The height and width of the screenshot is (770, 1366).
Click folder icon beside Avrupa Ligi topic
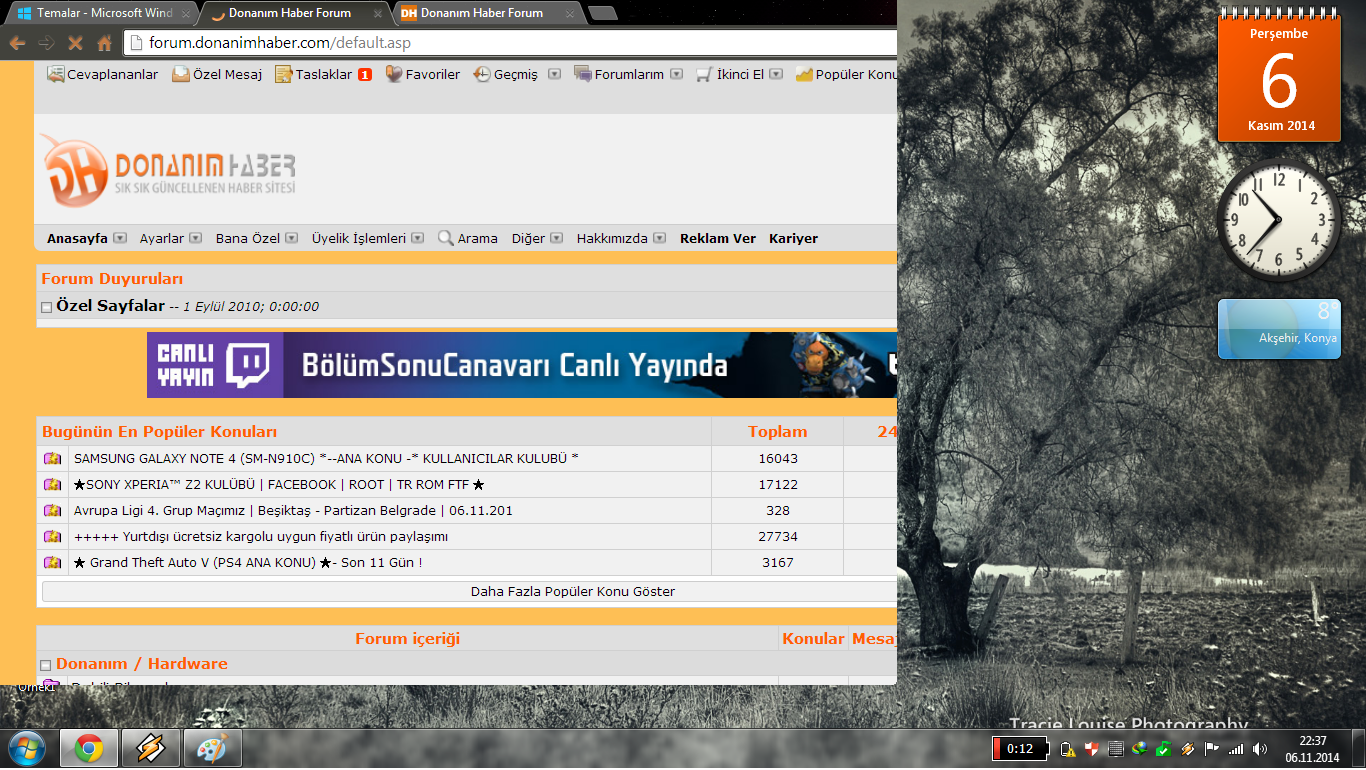coord(52,510)
